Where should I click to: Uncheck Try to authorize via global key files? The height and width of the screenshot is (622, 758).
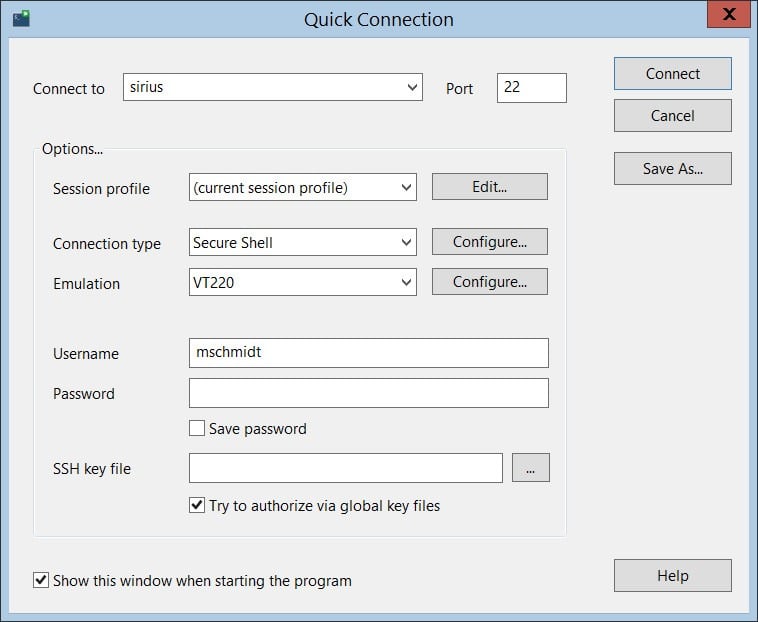(197, 506)
